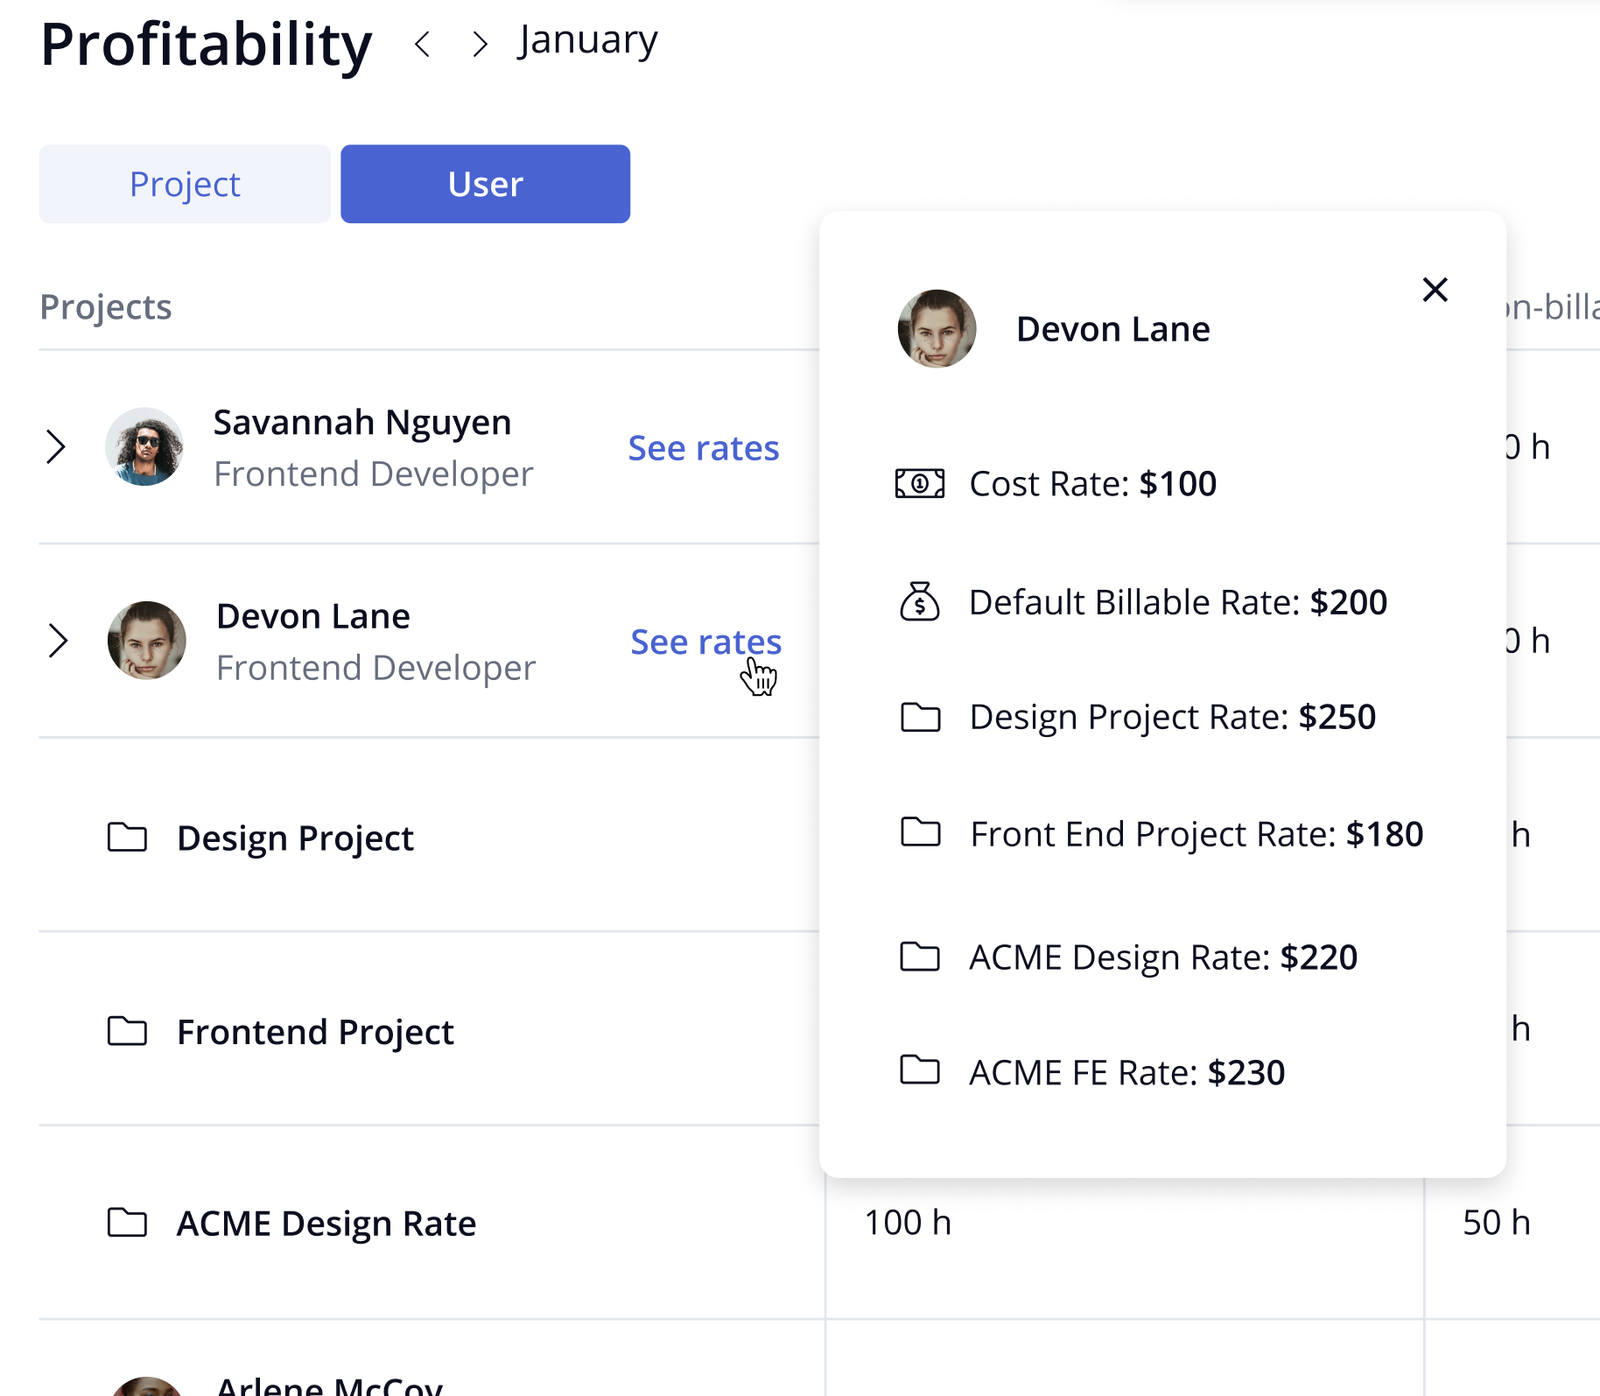This screenshot has width=1600, height=1396.
Task: Click the Cost Rate banknote icon
Action: pyautogui.click(x=919, y=484)
